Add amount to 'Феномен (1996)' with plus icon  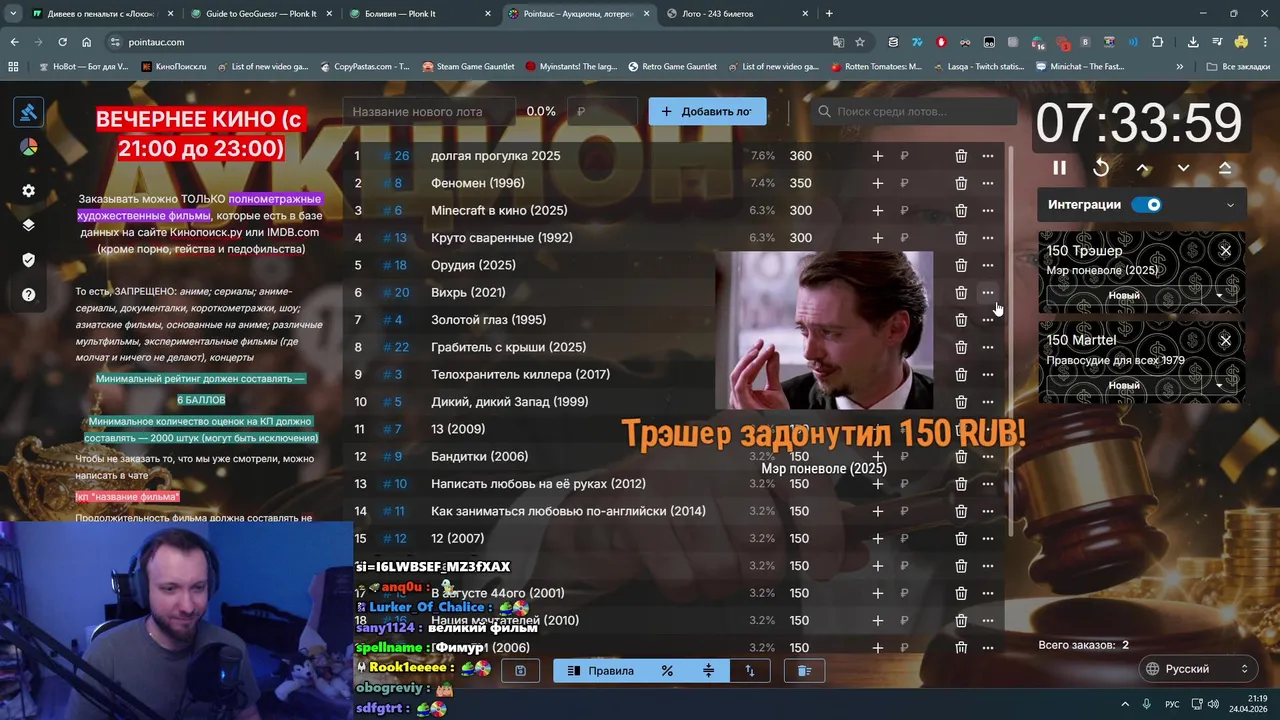[x=877, y=183]
